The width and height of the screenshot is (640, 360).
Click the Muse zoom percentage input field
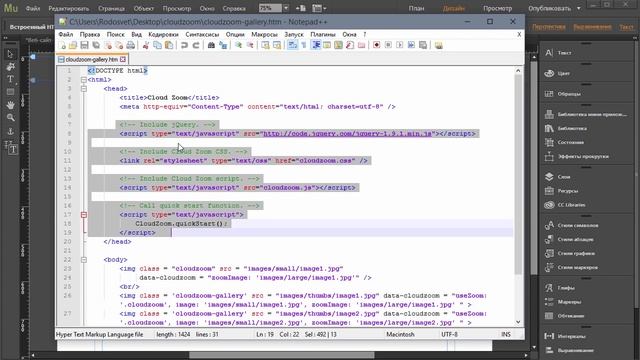[270, 8]
